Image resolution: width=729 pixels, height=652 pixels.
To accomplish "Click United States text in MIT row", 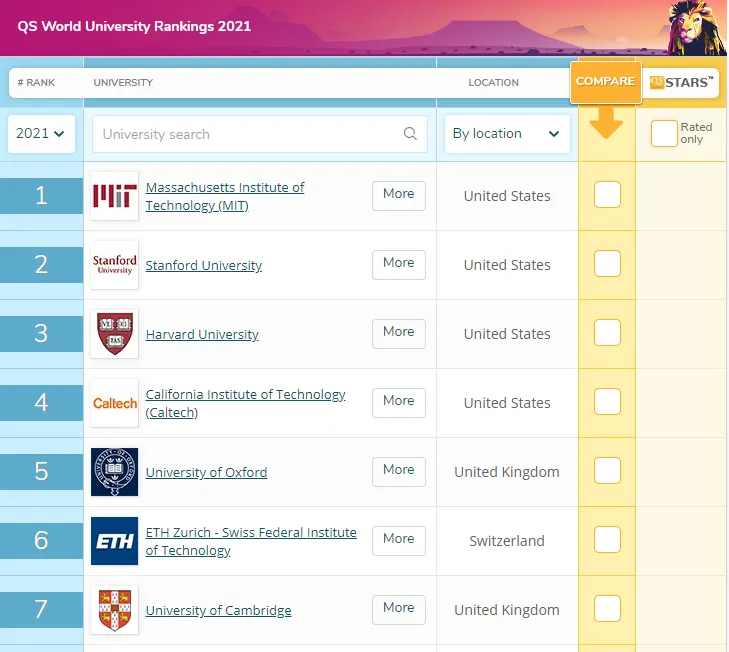I will pos(507,196).
